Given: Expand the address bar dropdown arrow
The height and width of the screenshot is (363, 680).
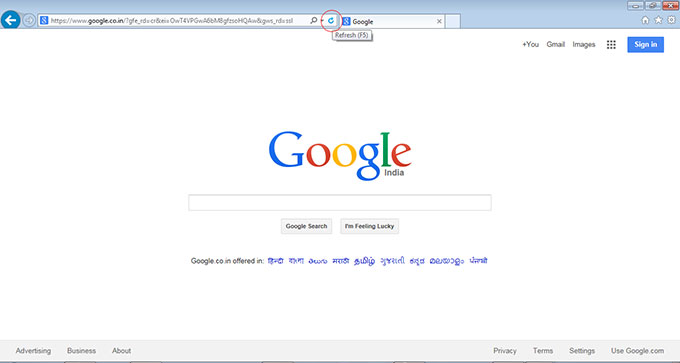Looking at the screenshot, I should pos(322,20).
